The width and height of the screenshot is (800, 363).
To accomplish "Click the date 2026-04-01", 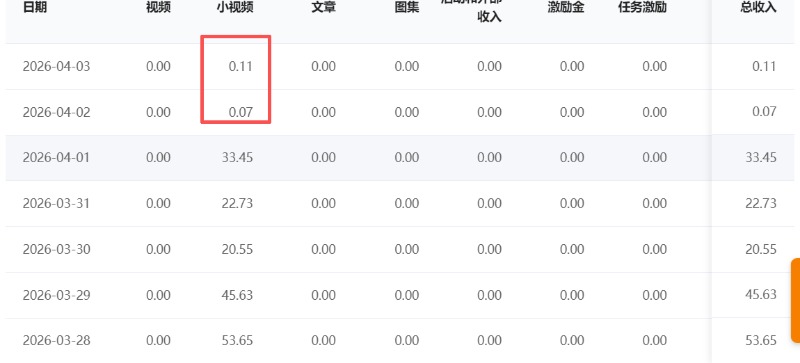I will point(56,157).
